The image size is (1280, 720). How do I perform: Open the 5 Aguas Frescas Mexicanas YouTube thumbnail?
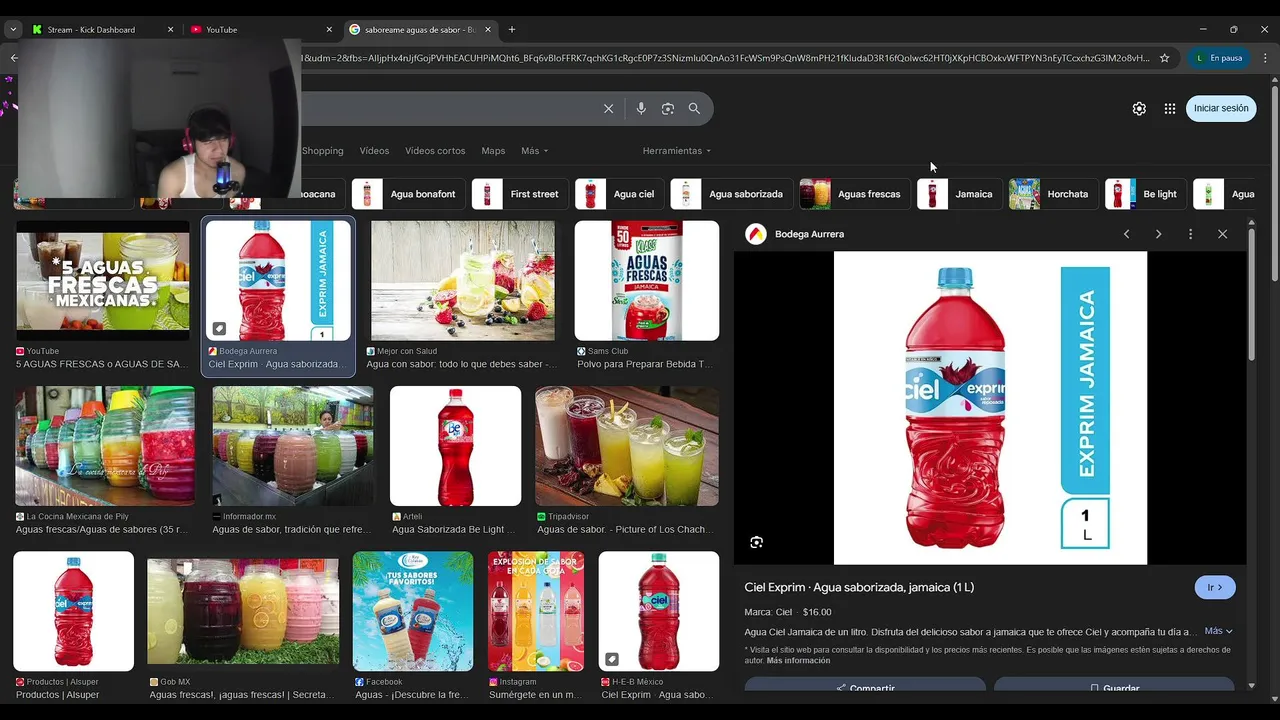103,281
